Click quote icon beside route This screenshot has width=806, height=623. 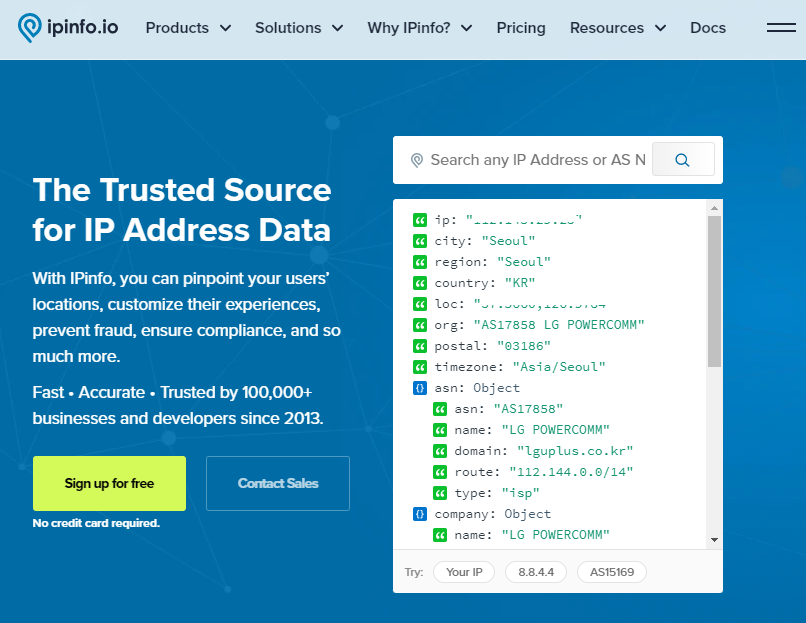pos(439,472)
